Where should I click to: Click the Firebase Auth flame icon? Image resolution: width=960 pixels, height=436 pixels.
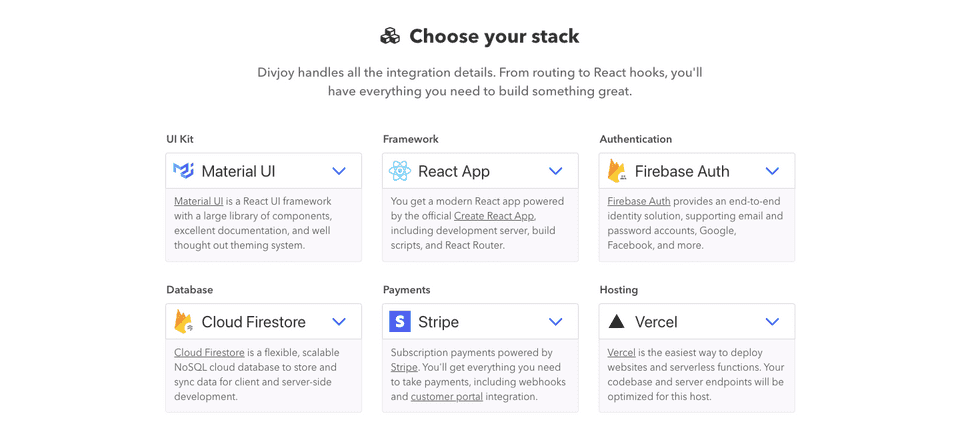[x=617, y=171]
